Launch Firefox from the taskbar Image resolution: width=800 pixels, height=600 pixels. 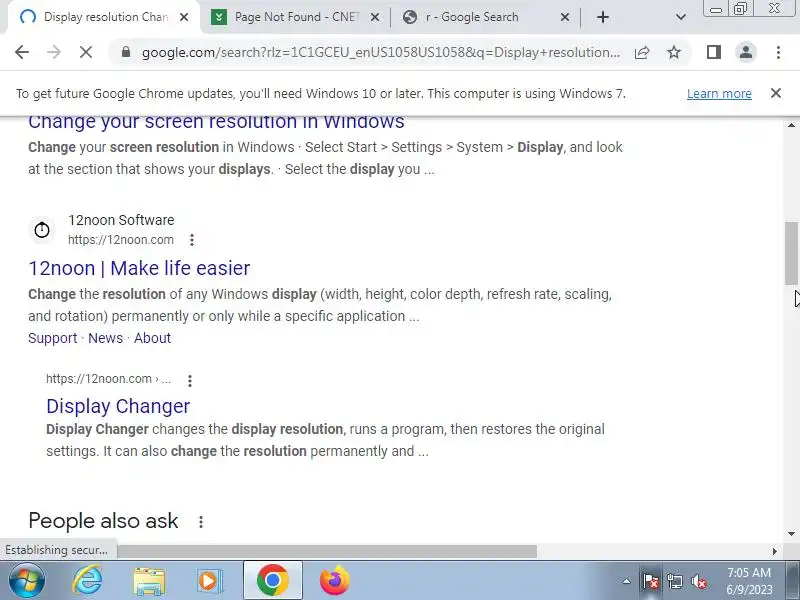point(335,580)
